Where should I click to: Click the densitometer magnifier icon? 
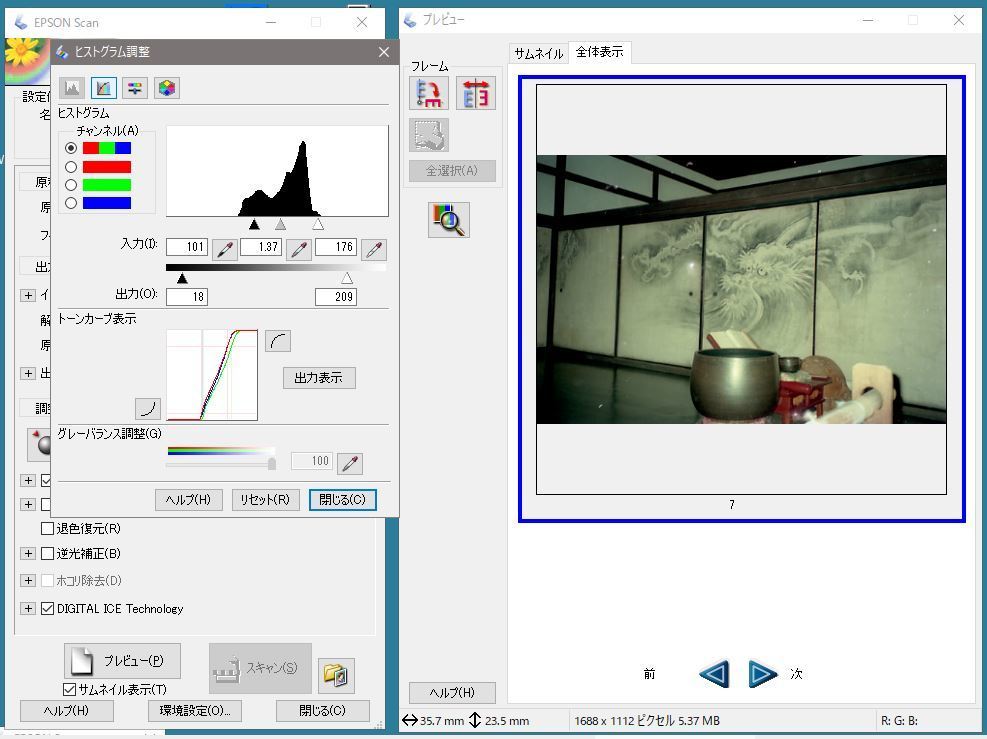coord(449,220)
